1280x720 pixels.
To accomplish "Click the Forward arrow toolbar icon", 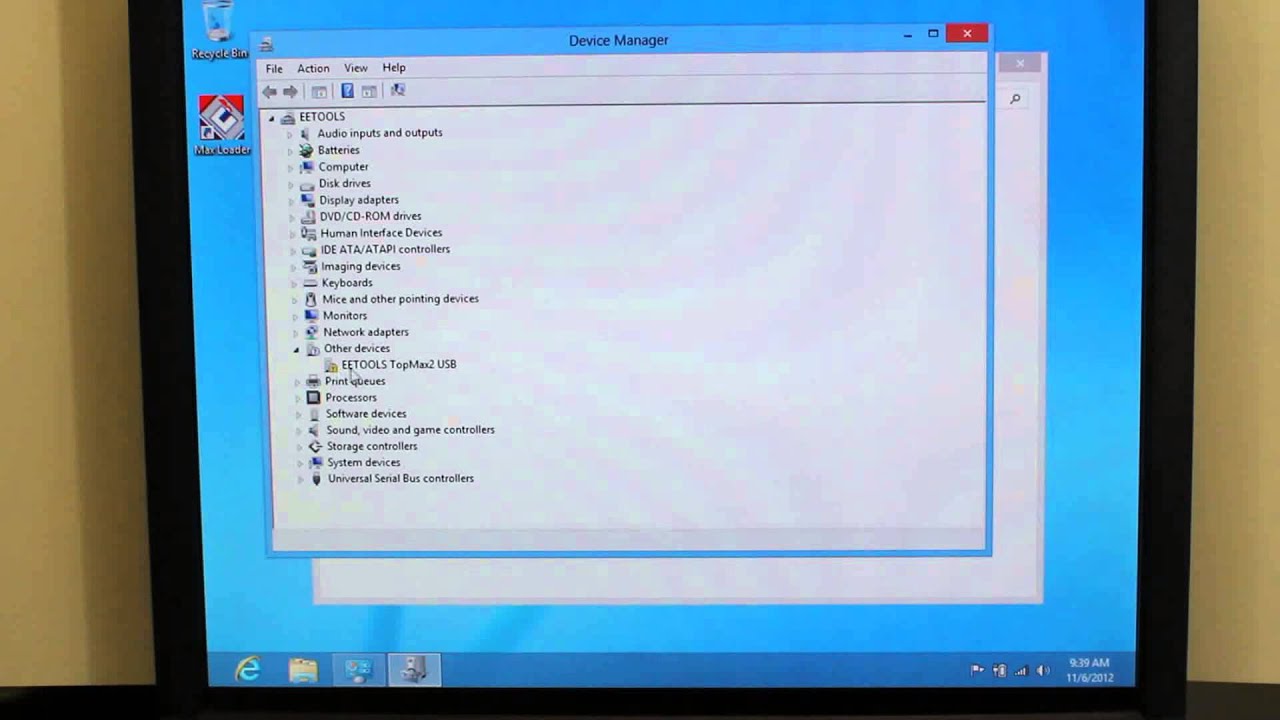I will (x=290, y=91).
